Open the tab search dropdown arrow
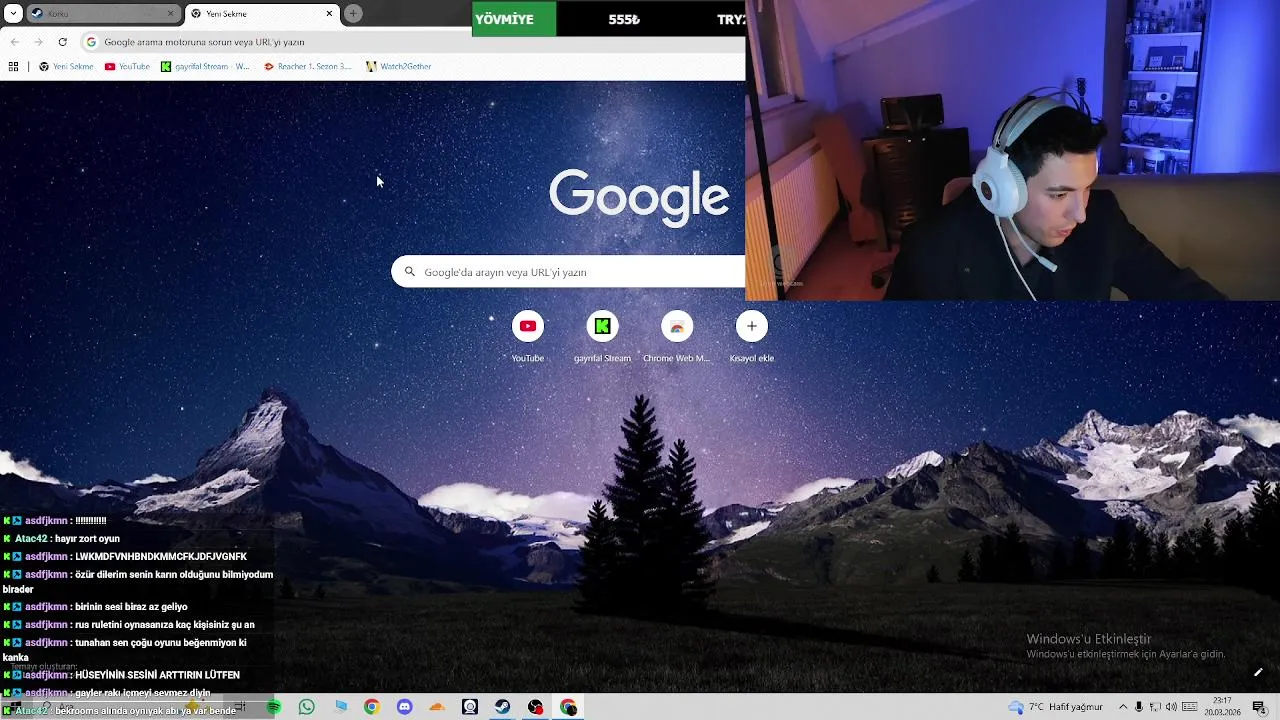Image resolution: width=1280 pixels, height=720 pixels. 14,13
